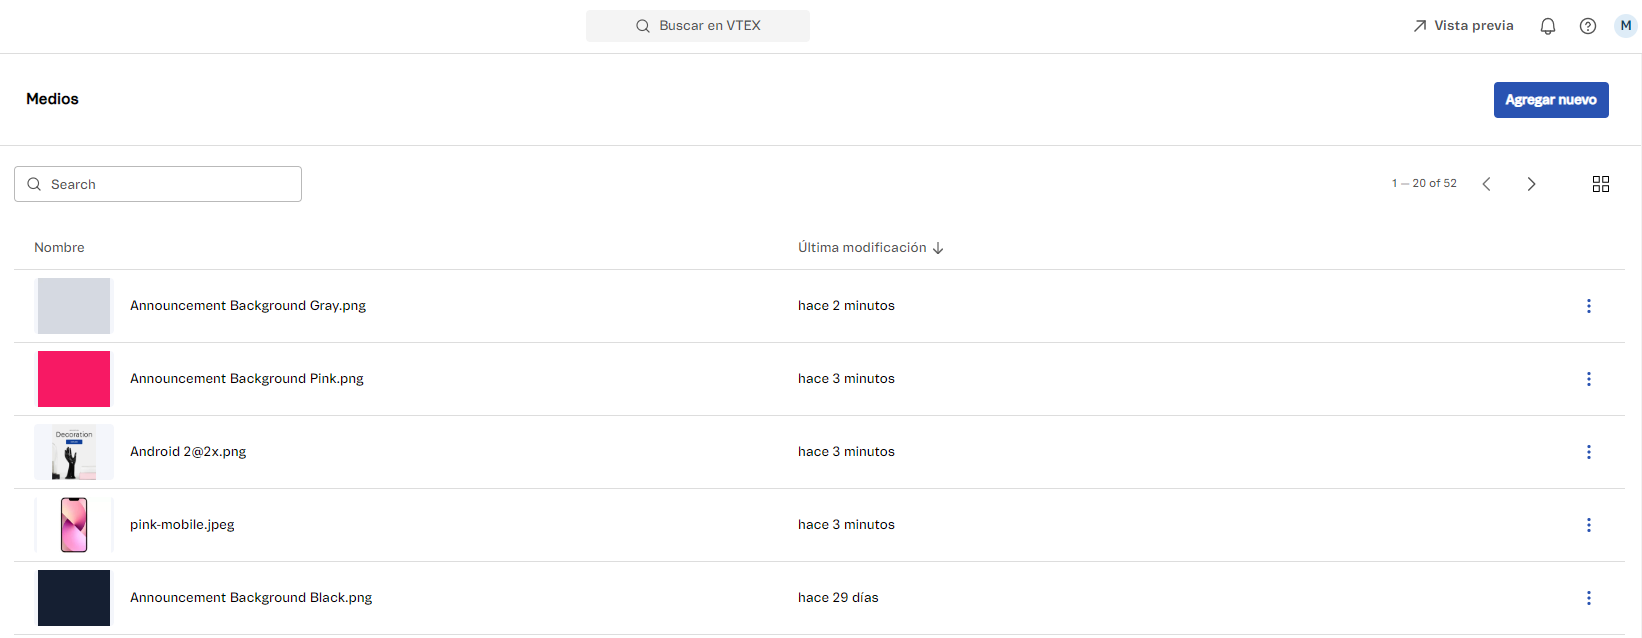Open the help question mark icon
The width and height of the screenshot is (1642, 638).
coord(1587,26)
